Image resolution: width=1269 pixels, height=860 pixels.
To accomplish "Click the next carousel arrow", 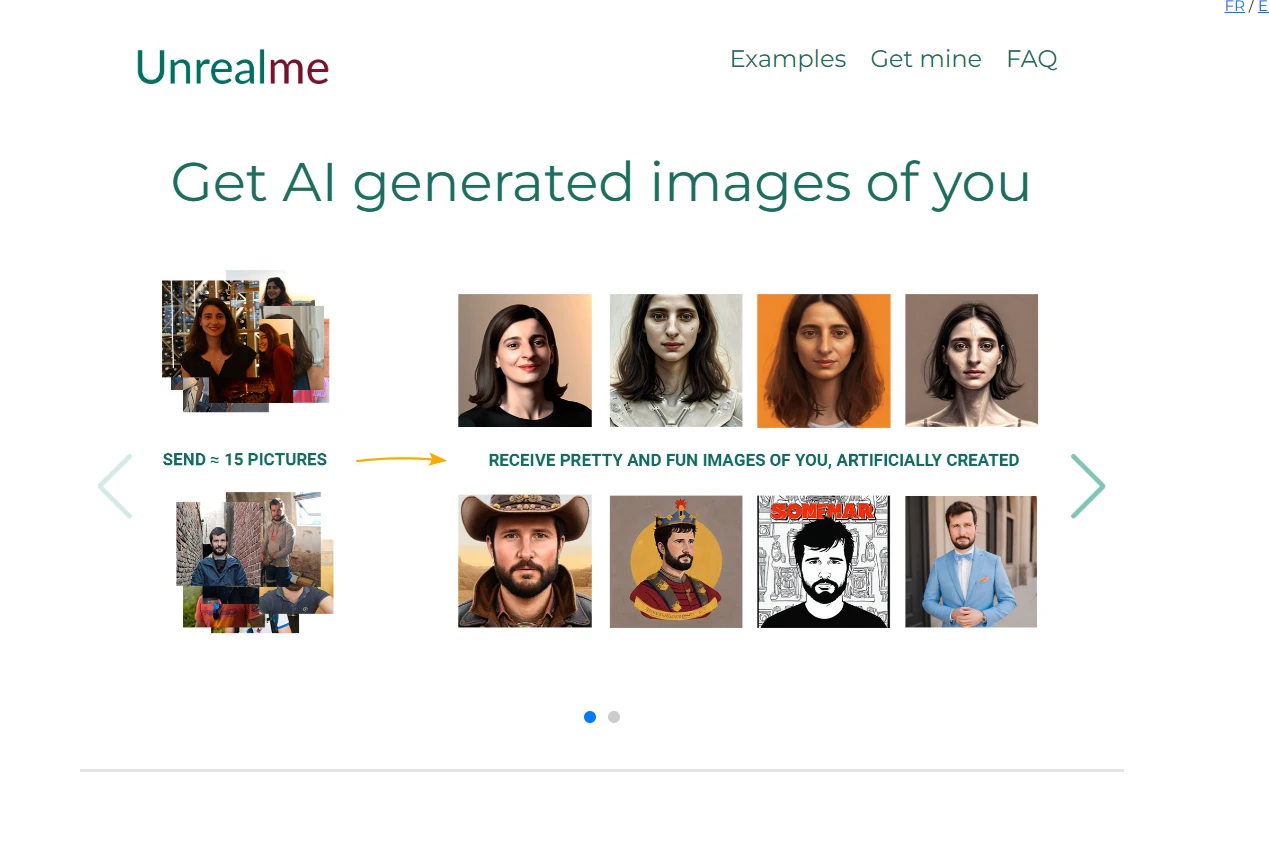I will tap(1088, 486).
